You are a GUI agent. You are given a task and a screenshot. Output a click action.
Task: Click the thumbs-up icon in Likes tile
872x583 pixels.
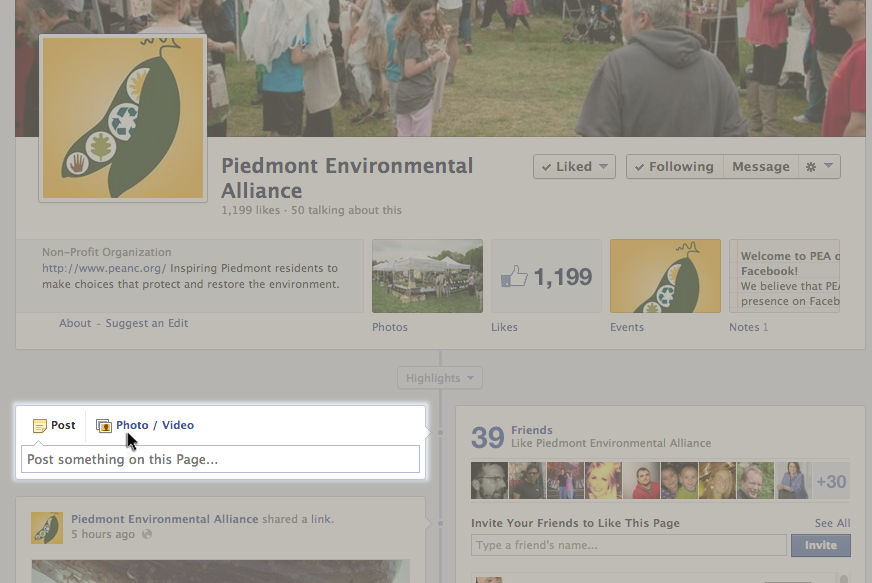tap(514, 276)
